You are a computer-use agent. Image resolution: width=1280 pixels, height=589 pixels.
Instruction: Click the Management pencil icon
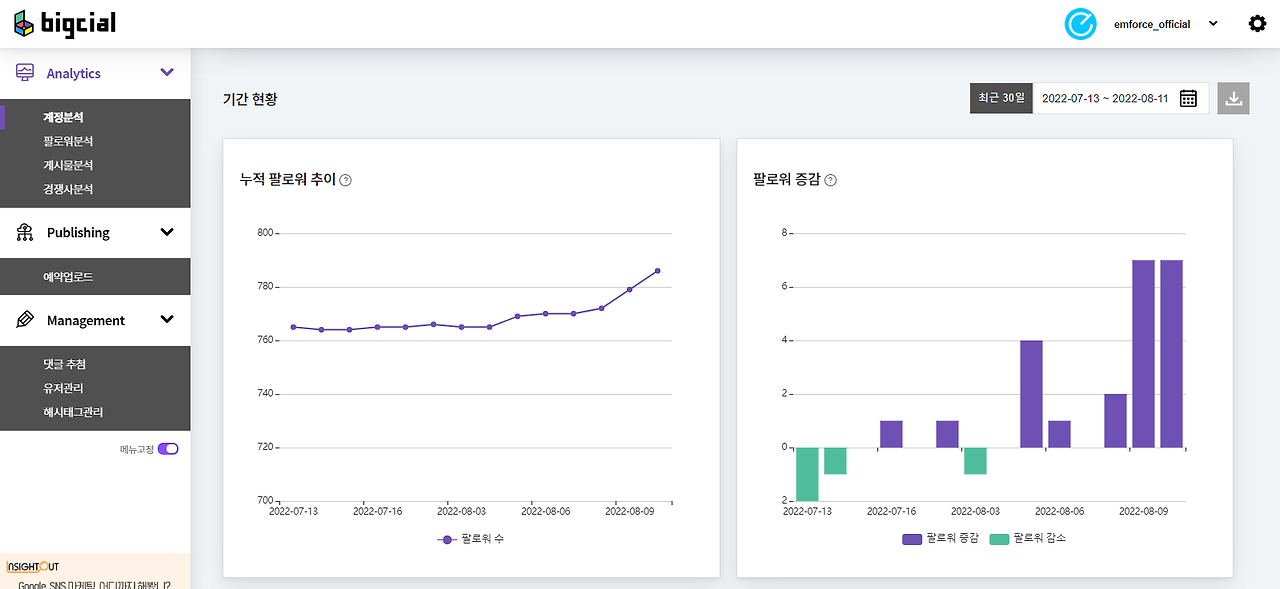[25, 320]
